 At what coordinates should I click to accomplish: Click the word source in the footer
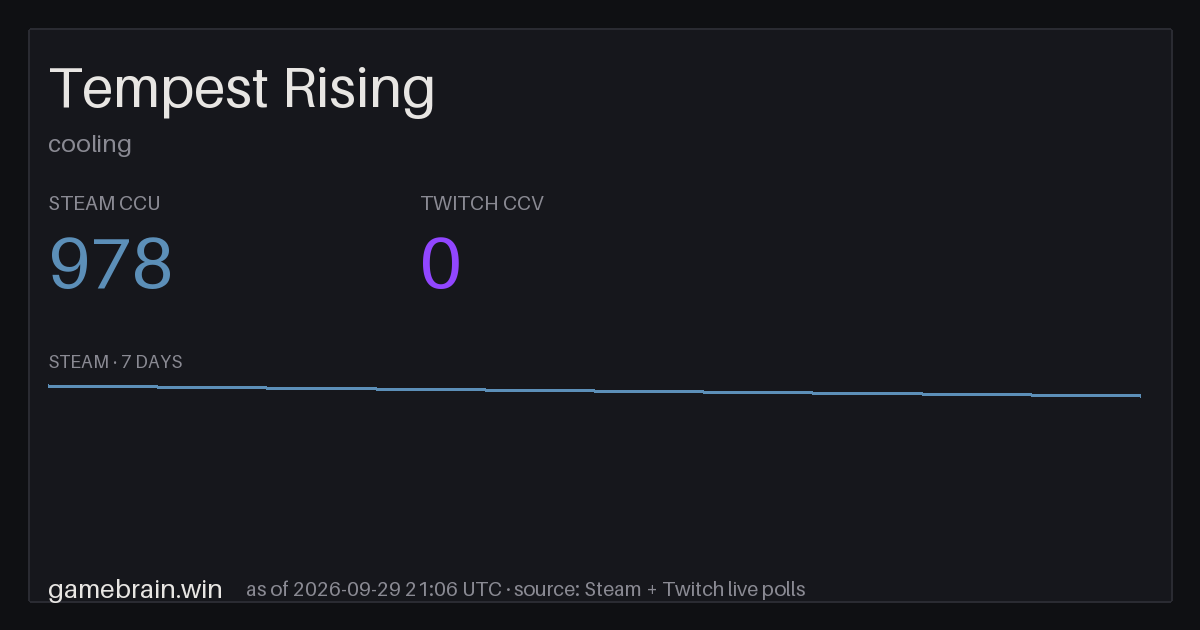(544, 589)
